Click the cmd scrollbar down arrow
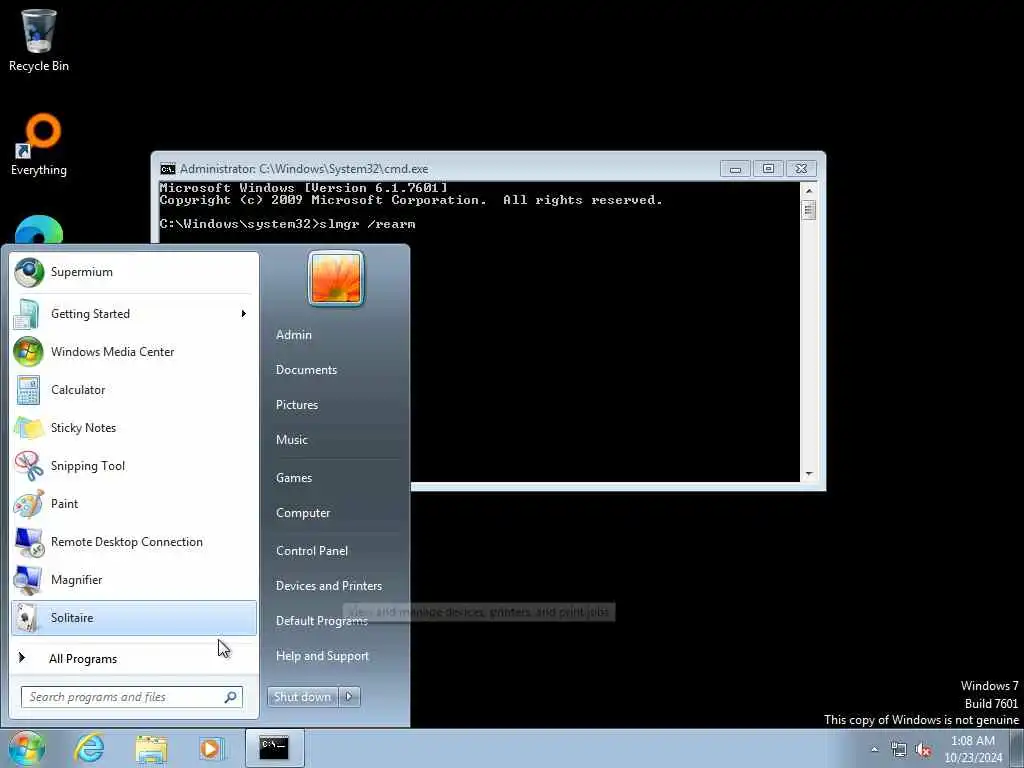 [808, 474]
